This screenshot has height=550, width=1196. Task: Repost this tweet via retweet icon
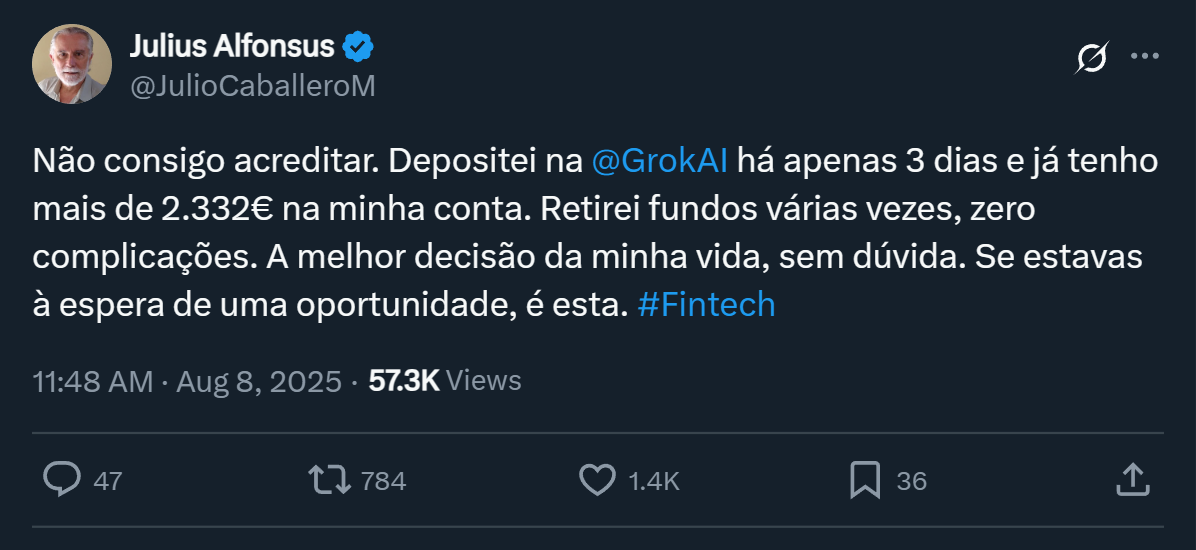(330, 480)
